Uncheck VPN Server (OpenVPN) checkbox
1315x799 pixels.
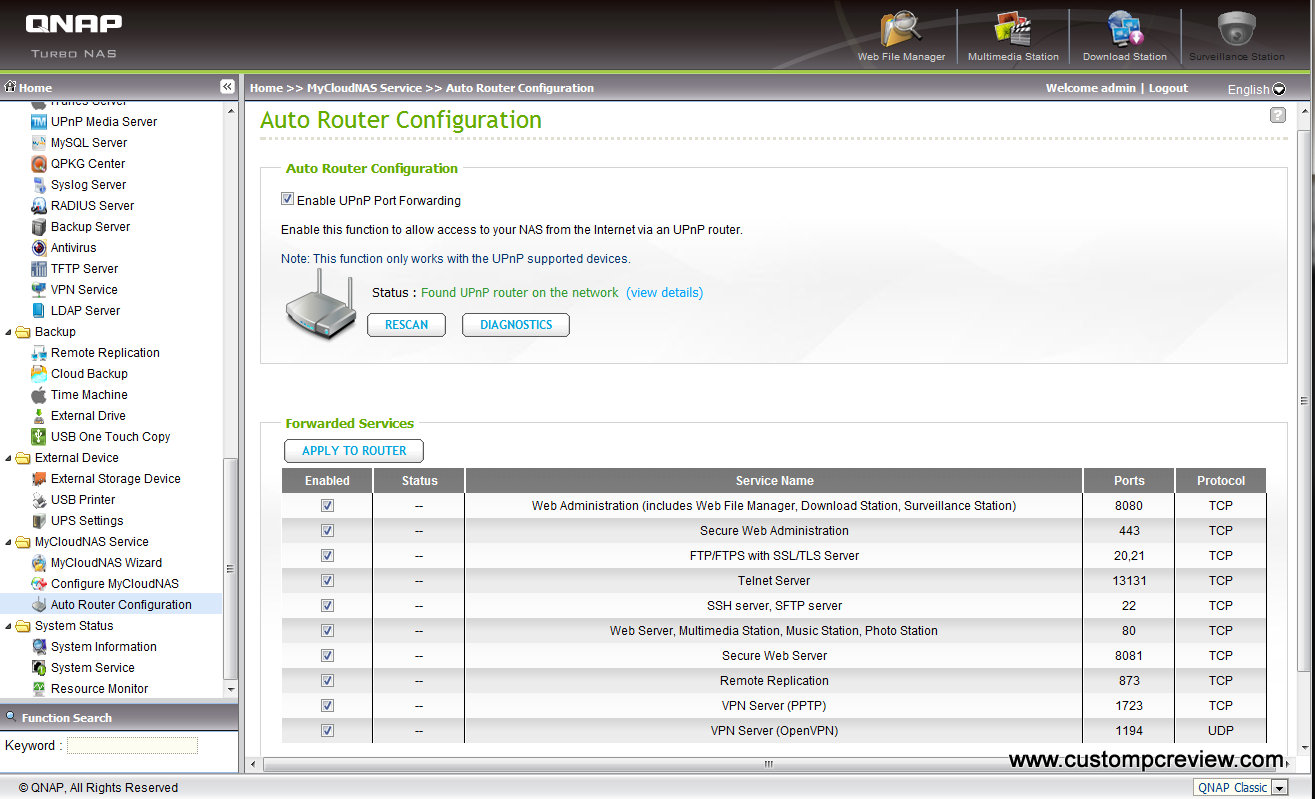[x=327, y=730]
